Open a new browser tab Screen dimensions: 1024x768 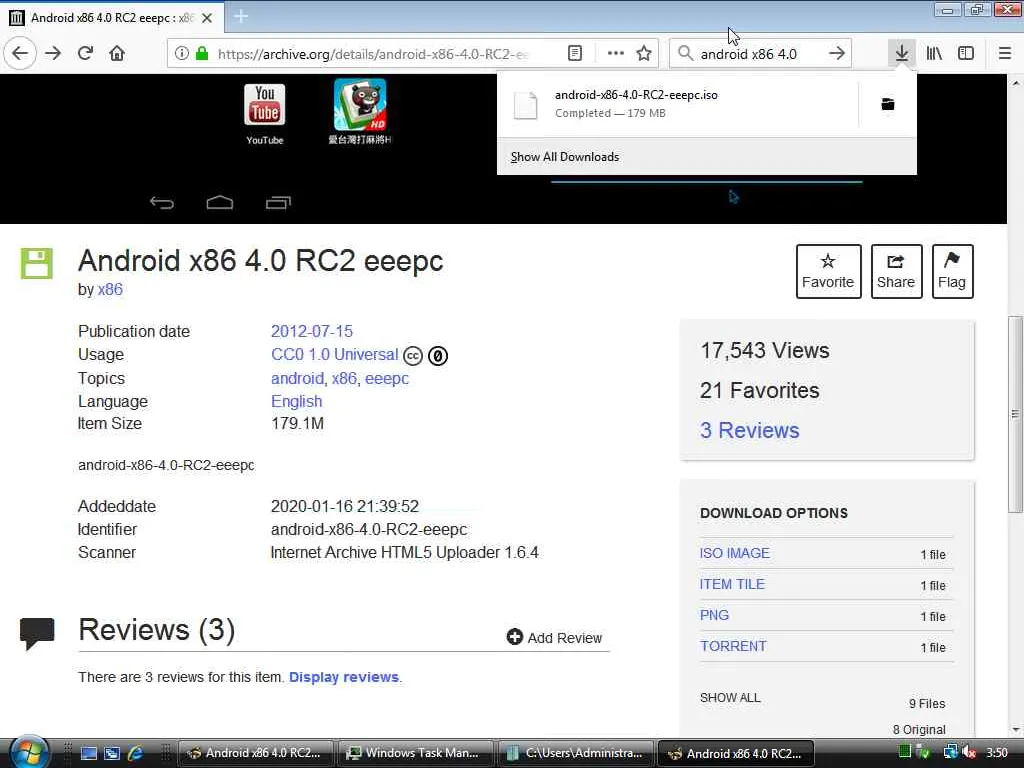pyautogui.click(x=241, y=16)
